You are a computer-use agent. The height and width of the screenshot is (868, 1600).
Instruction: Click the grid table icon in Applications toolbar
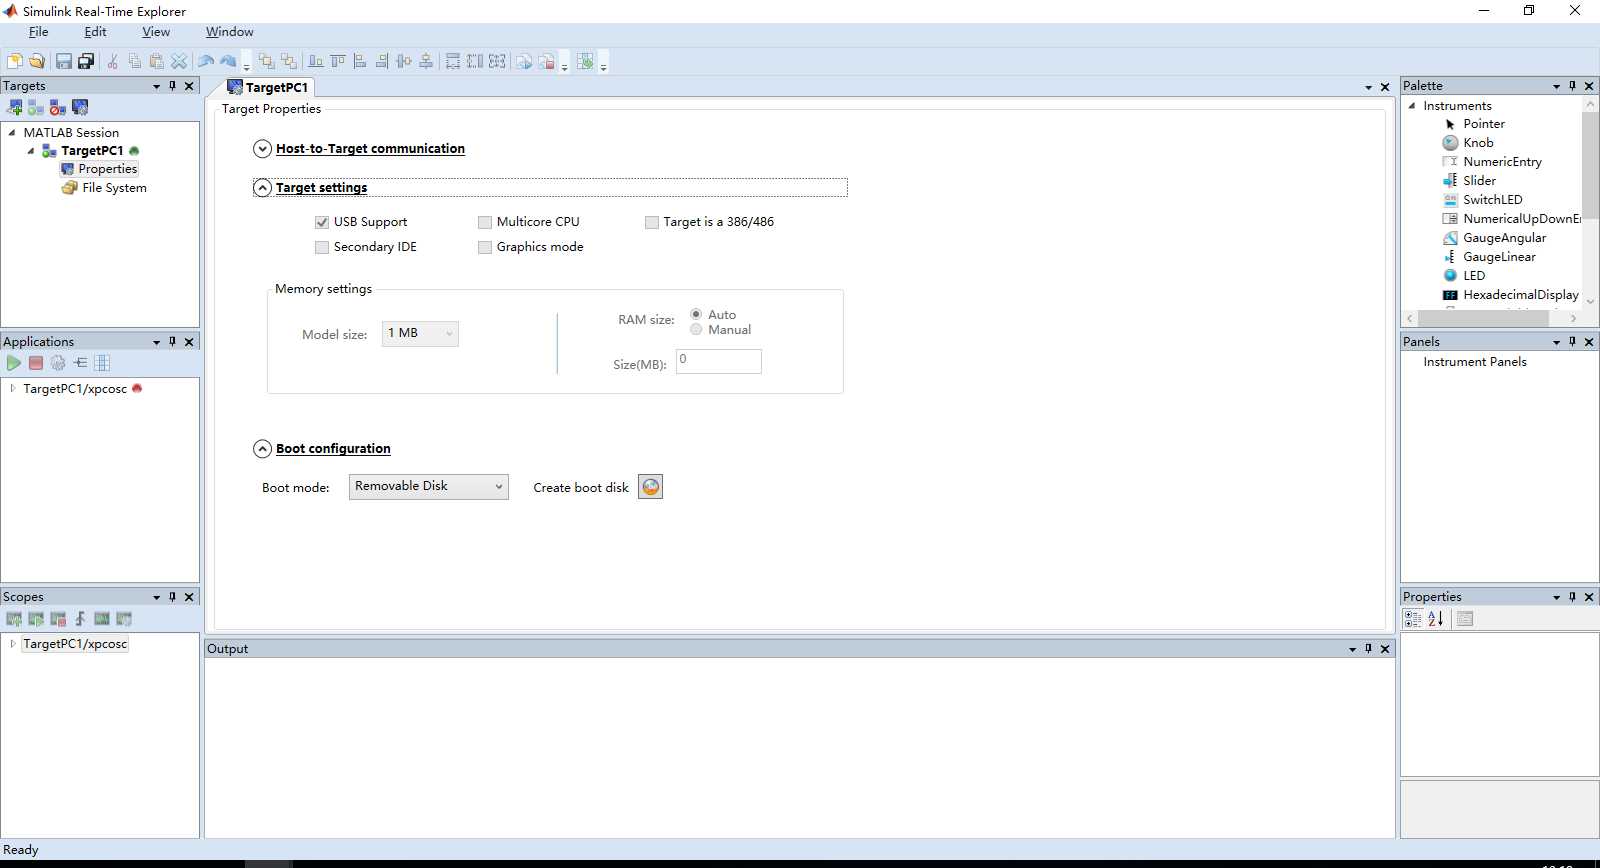click(102, 363)
